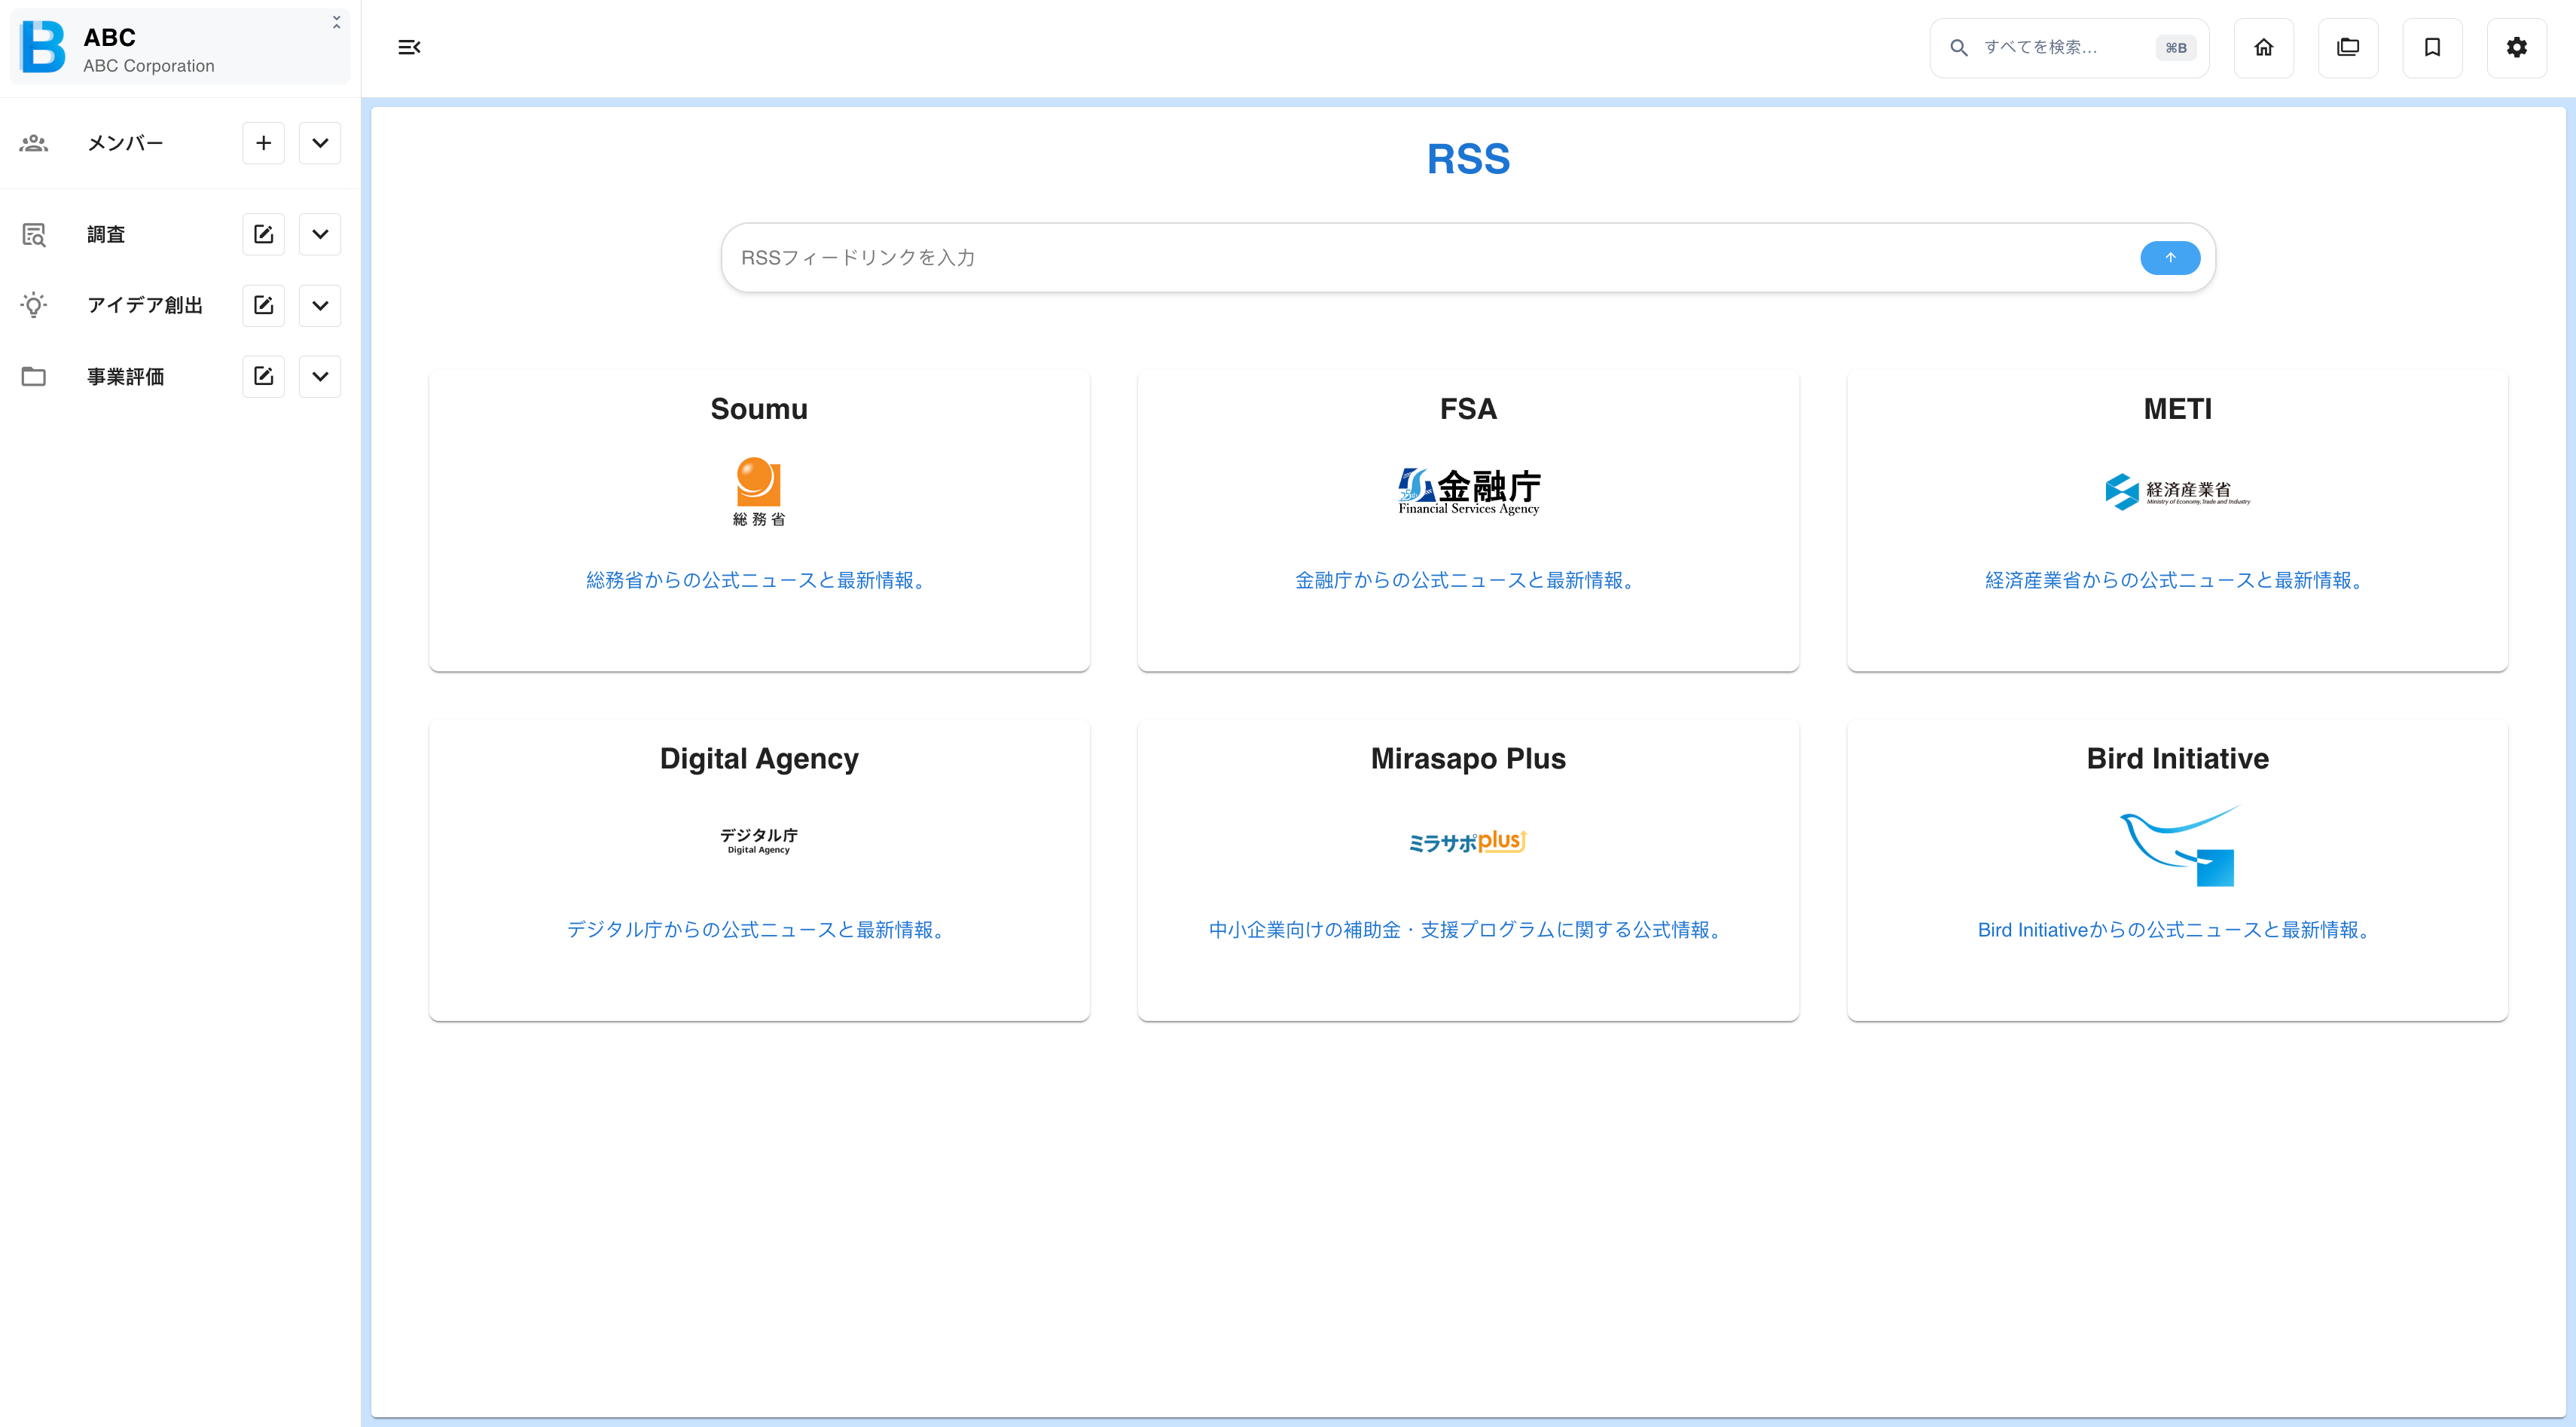Open the 経済産業省からの公式ニュース link
Screen dimensions: 2576x1427
pos(2177,580)
